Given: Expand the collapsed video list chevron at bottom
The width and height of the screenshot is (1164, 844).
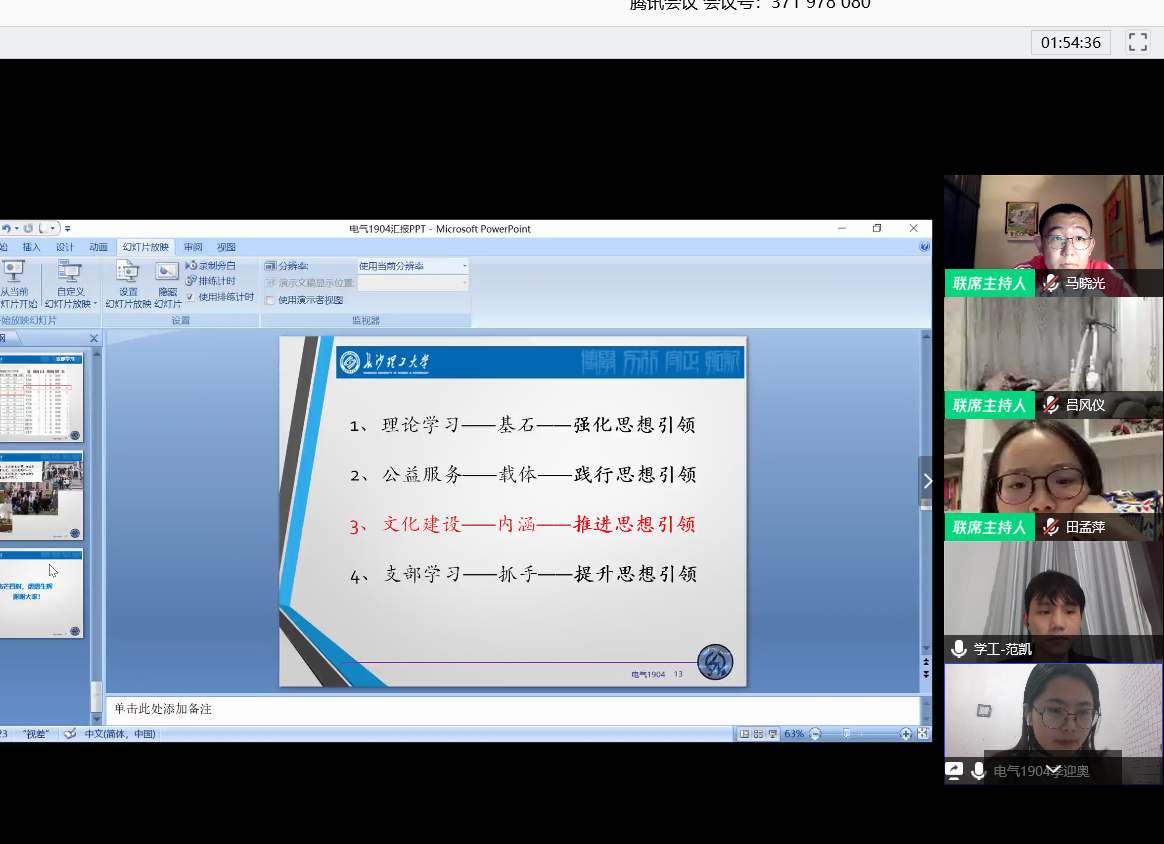Looking at the screenshot, I should (1052, 769).
